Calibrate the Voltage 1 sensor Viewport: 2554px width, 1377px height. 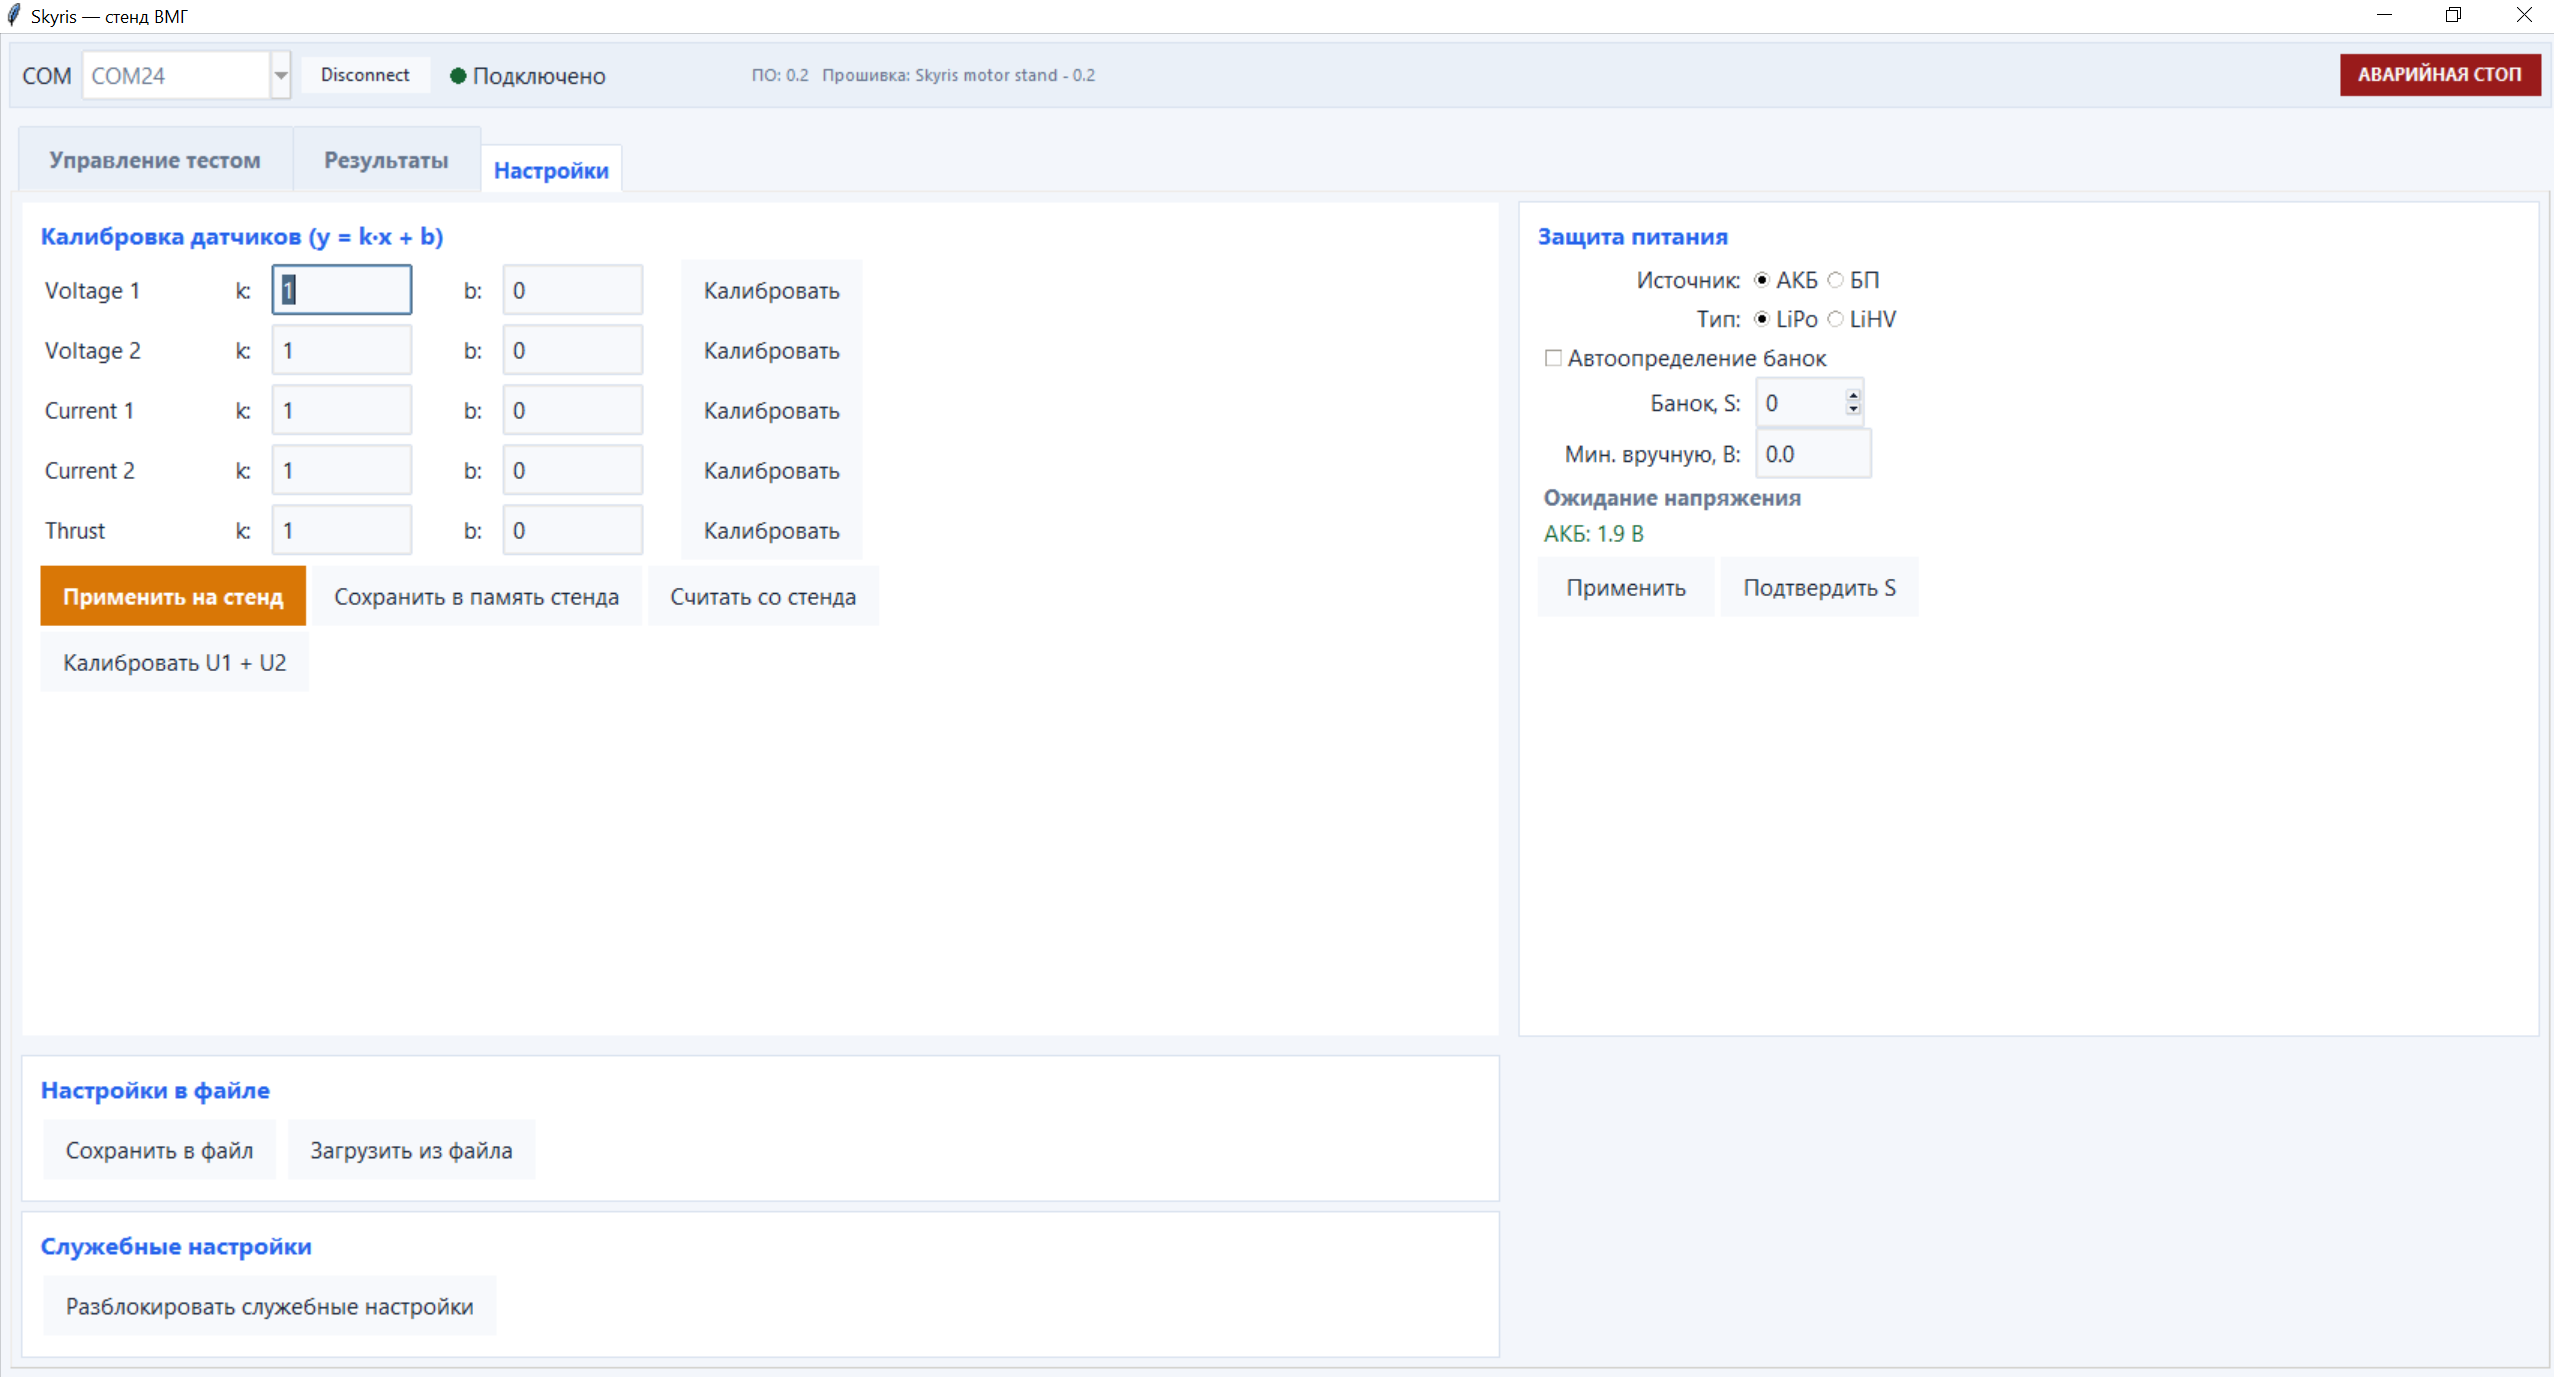pyautogui.click(x=772, y=291)
